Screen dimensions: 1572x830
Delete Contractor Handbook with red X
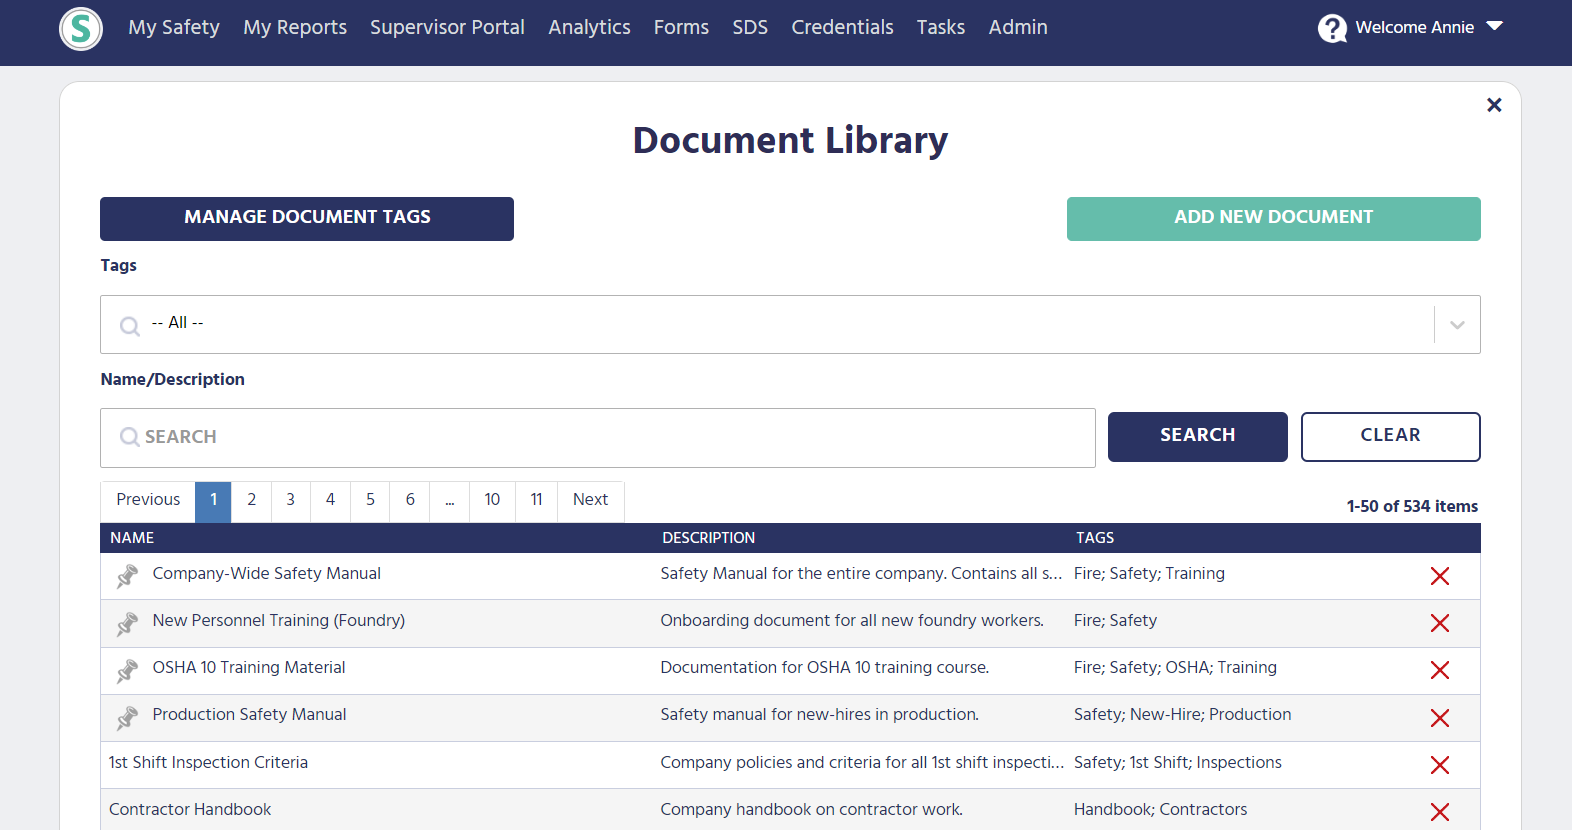pos(1440,812)
